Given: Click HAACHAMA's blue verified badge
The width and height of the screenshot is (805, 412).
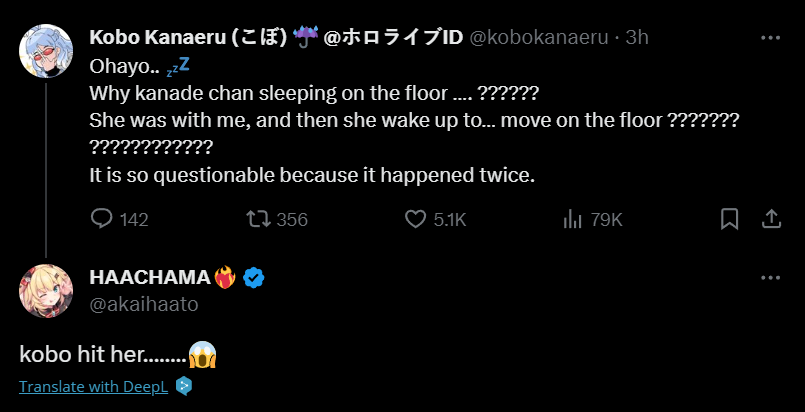Looking at the screenshot, I should click(x=255, y=278).
